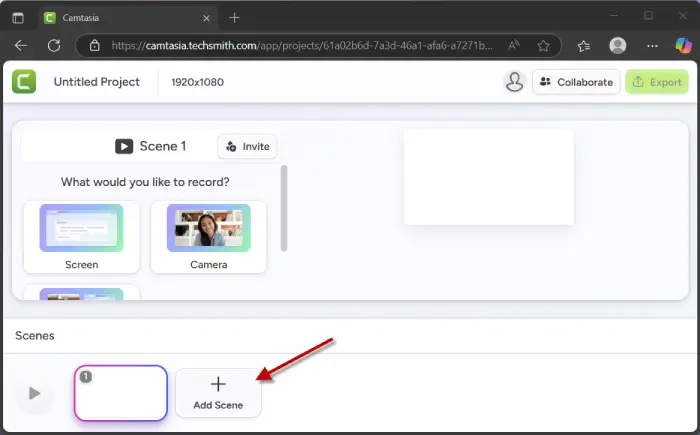Viewport: 700px width, 435px height.
Task: Select scene 1 thumbnail in Scenes strip
Action: tap(121, 393)
